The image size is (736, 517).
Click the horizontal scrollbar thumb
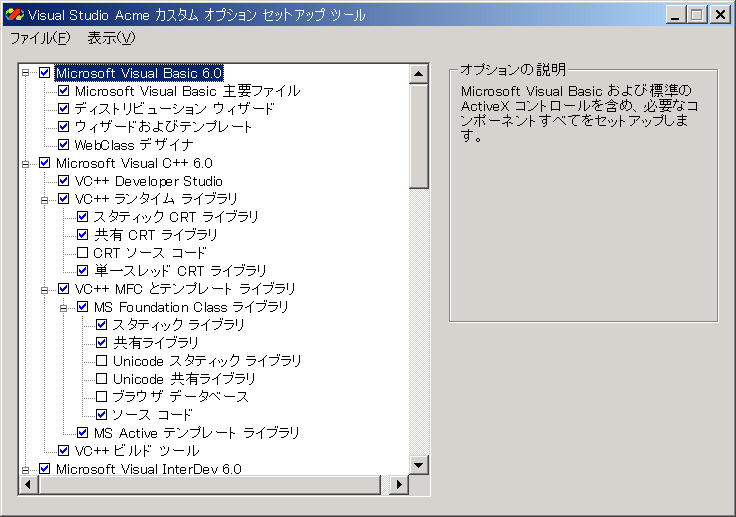click(x=209, y=485)
